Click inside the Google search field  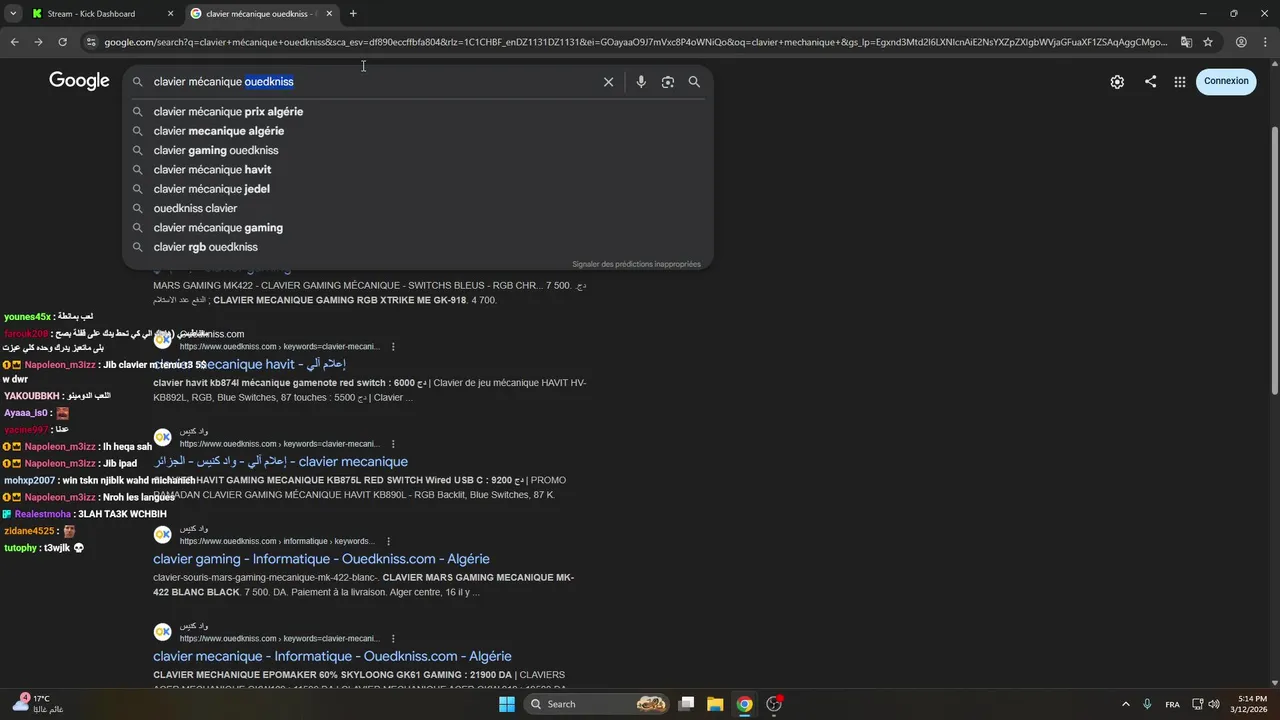370,82
